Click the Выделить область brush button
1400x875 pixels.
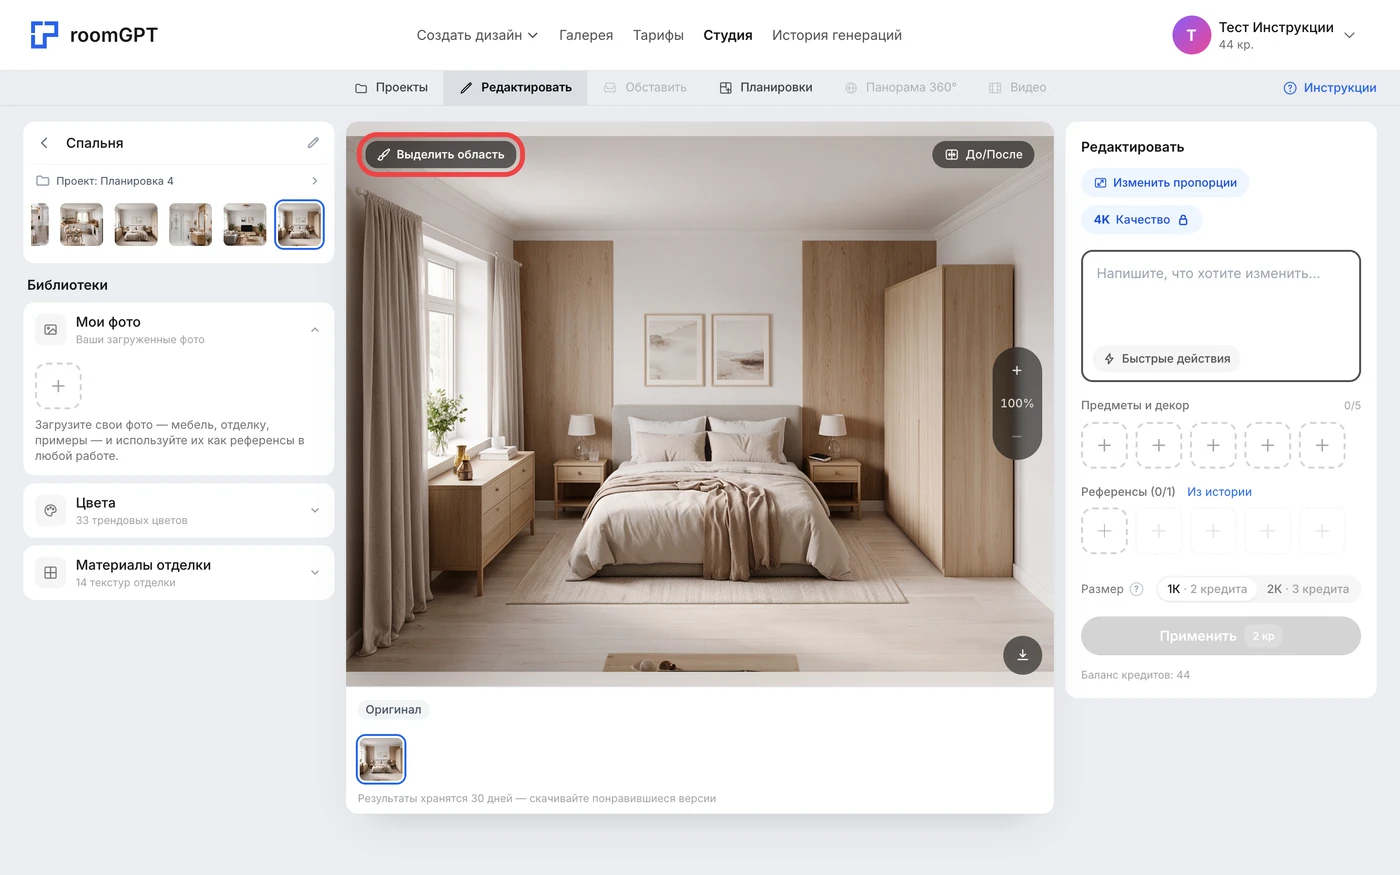click(441, 155)
